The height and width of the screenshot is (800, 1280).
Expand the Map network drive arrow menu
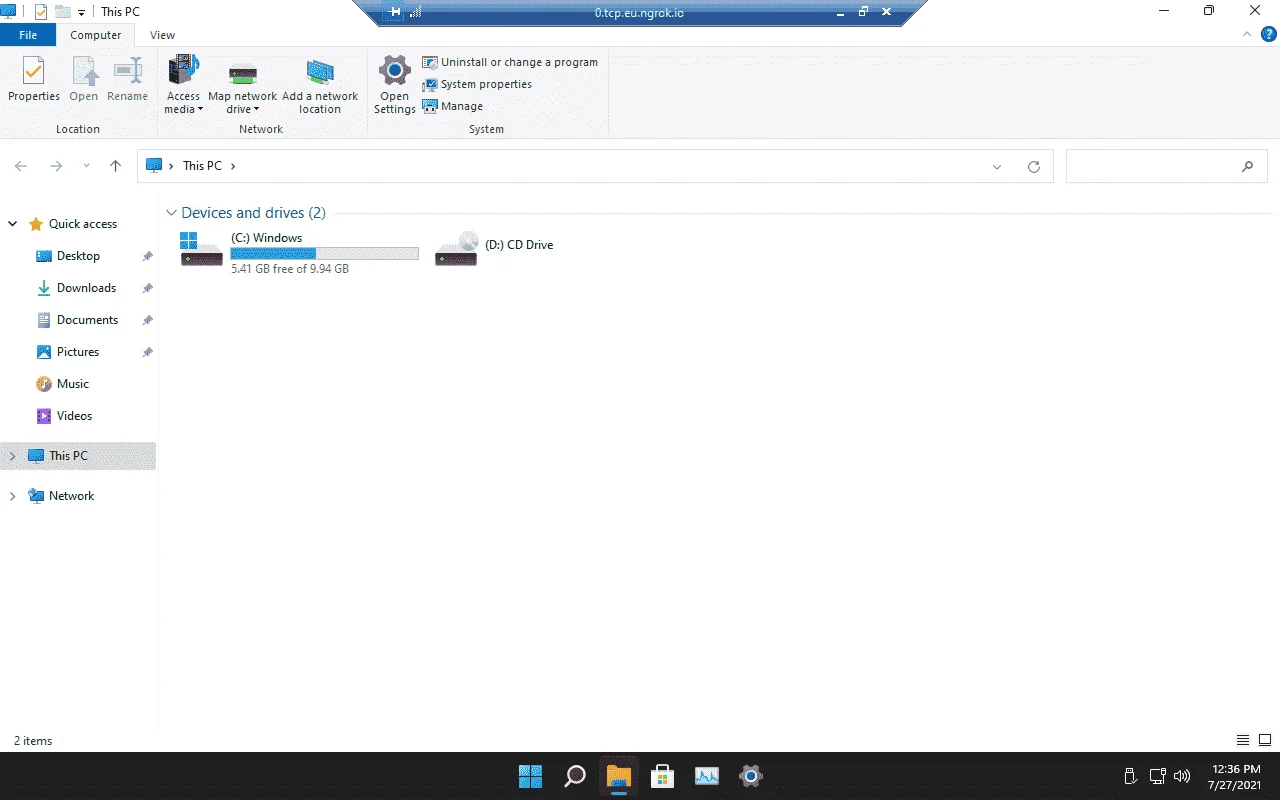click(256, 110)
